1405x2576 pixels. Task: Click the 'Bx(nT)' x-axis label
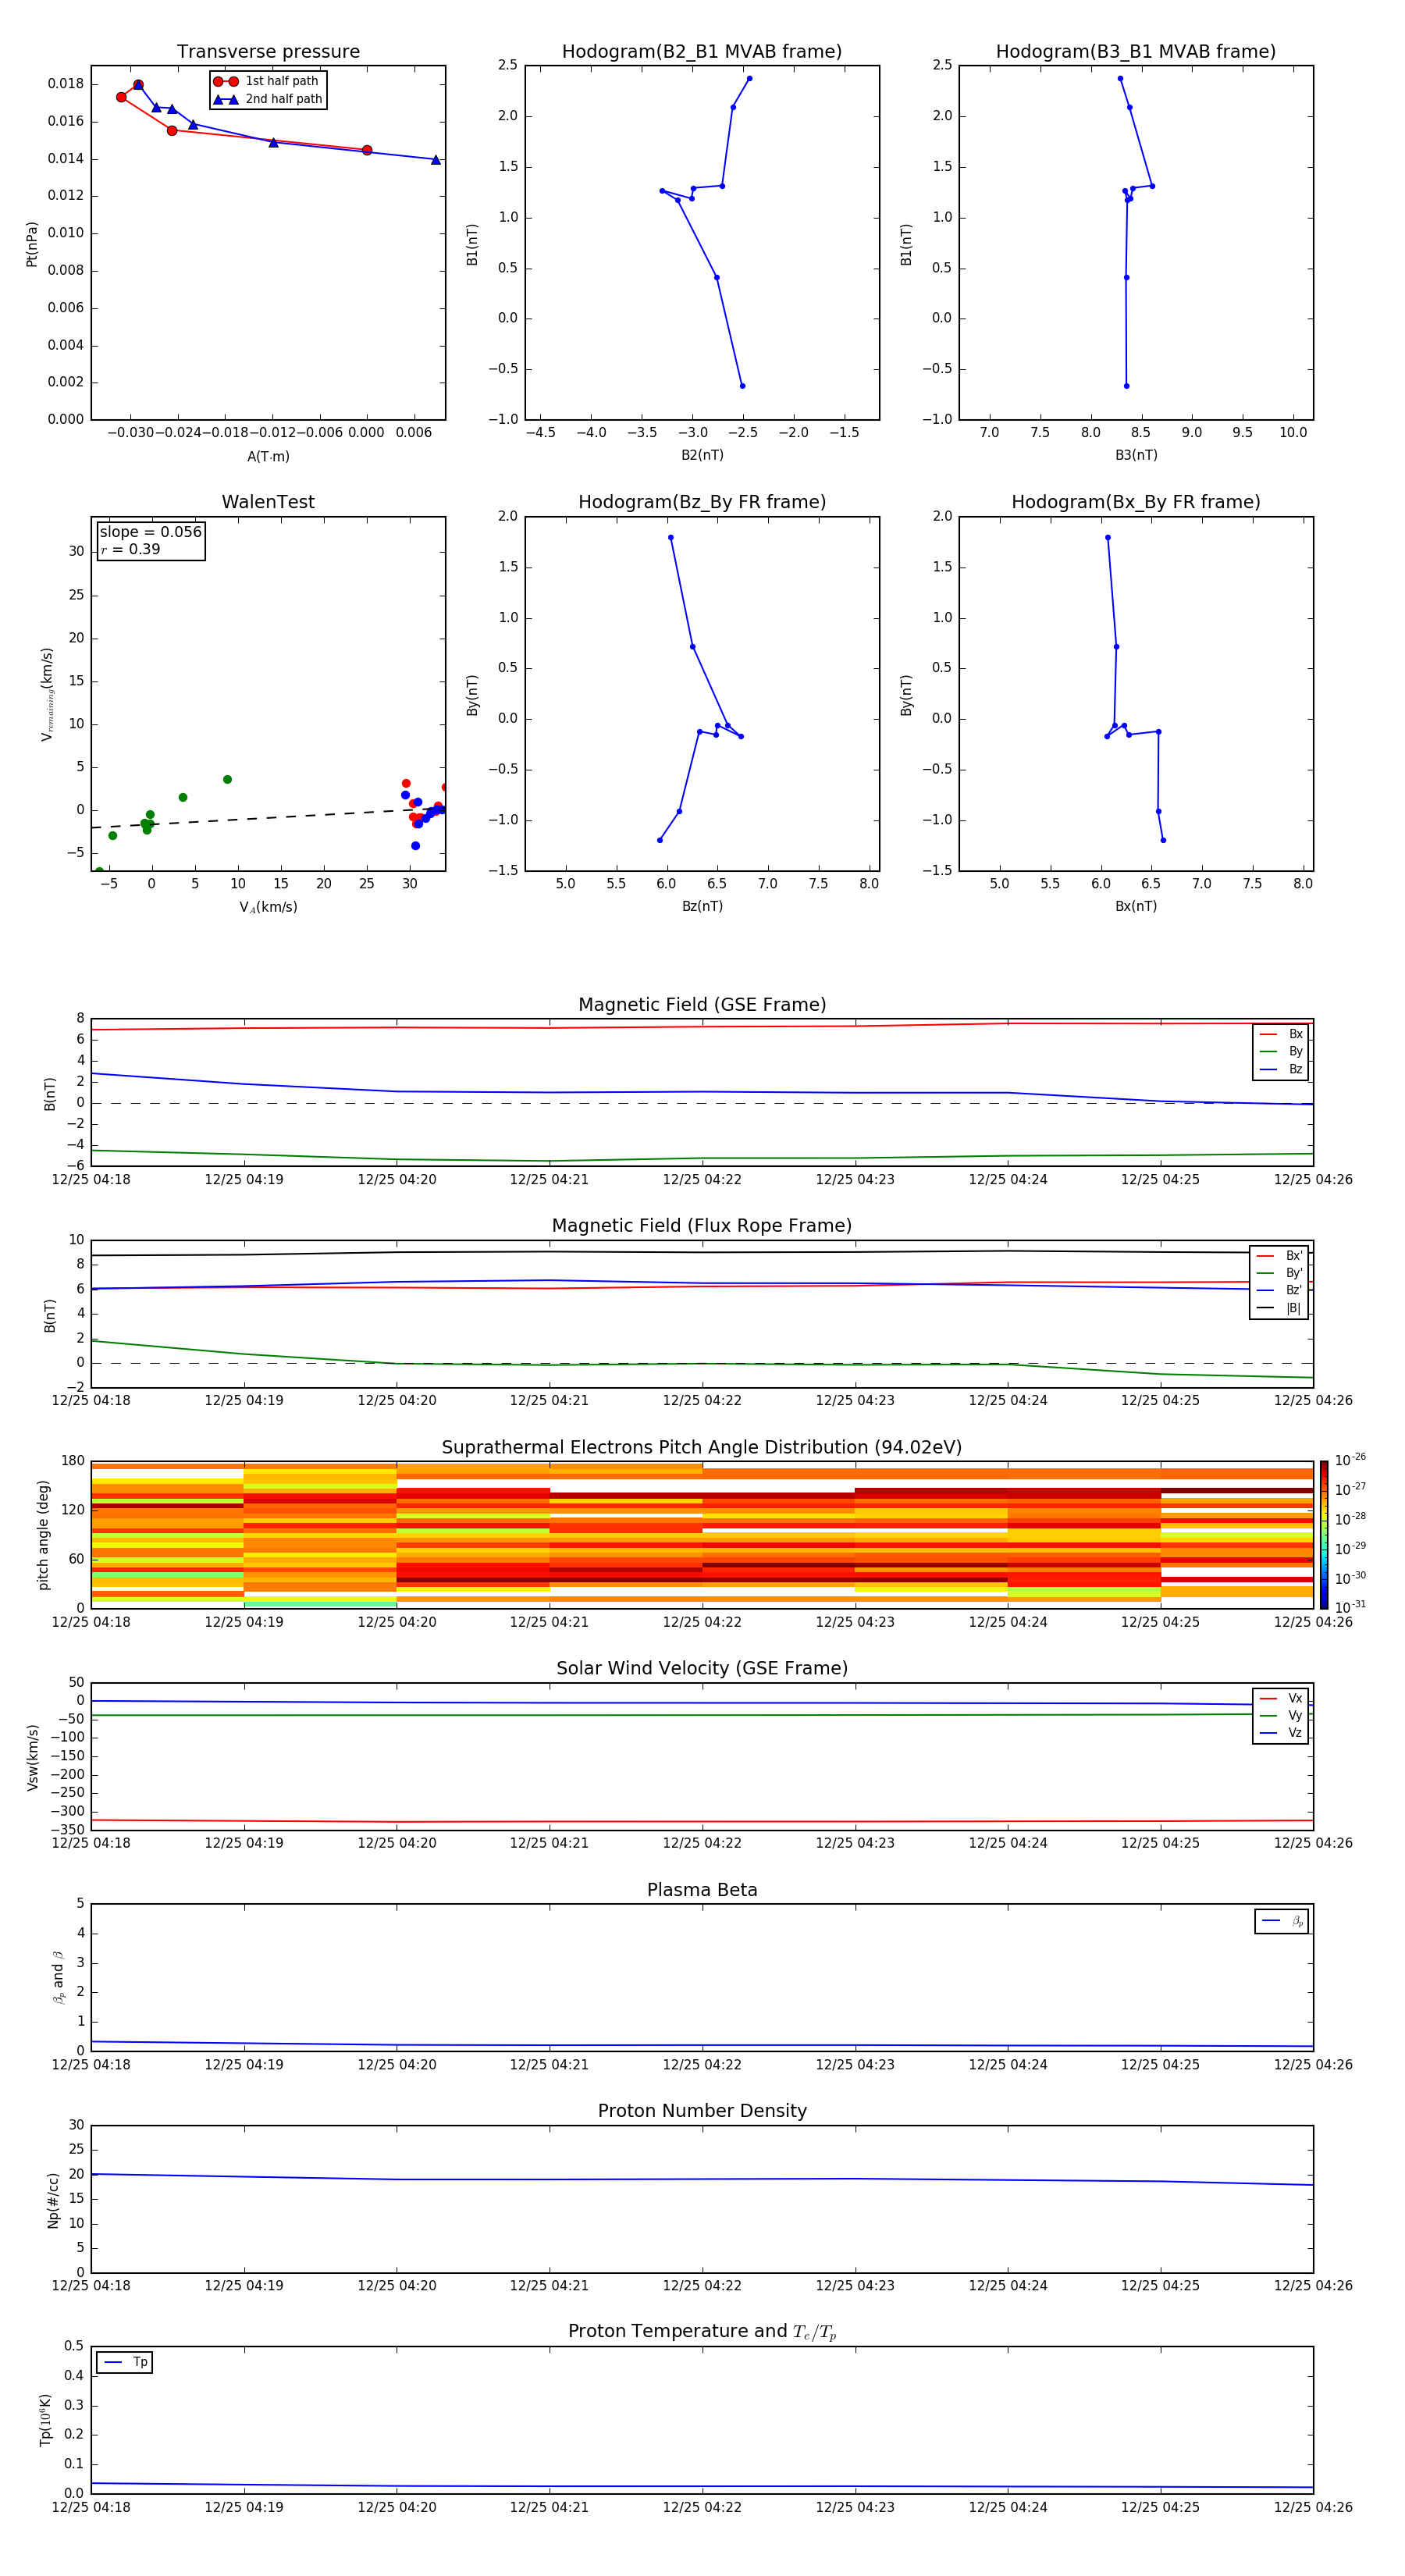(1136, 907)
